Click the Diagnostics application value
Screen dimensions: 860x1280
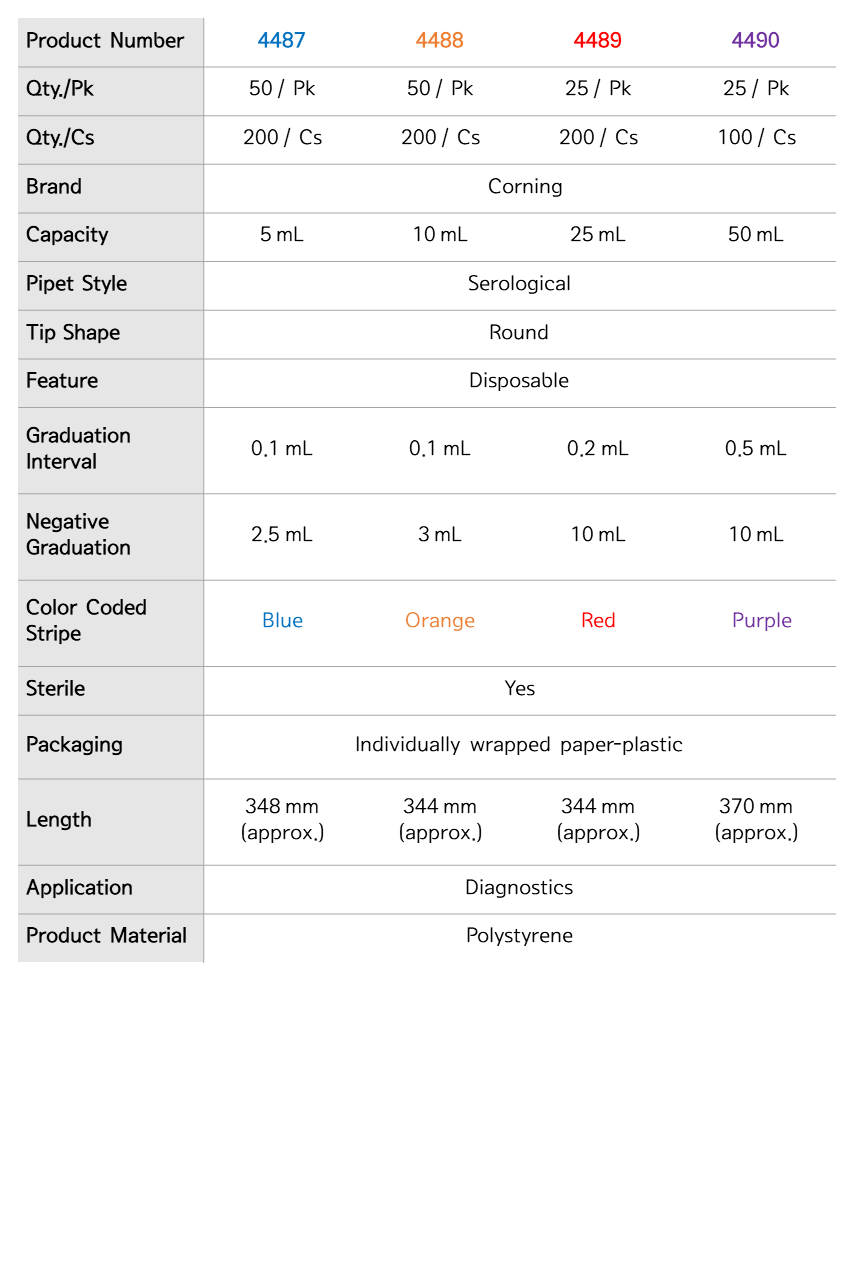coord(519,888)
